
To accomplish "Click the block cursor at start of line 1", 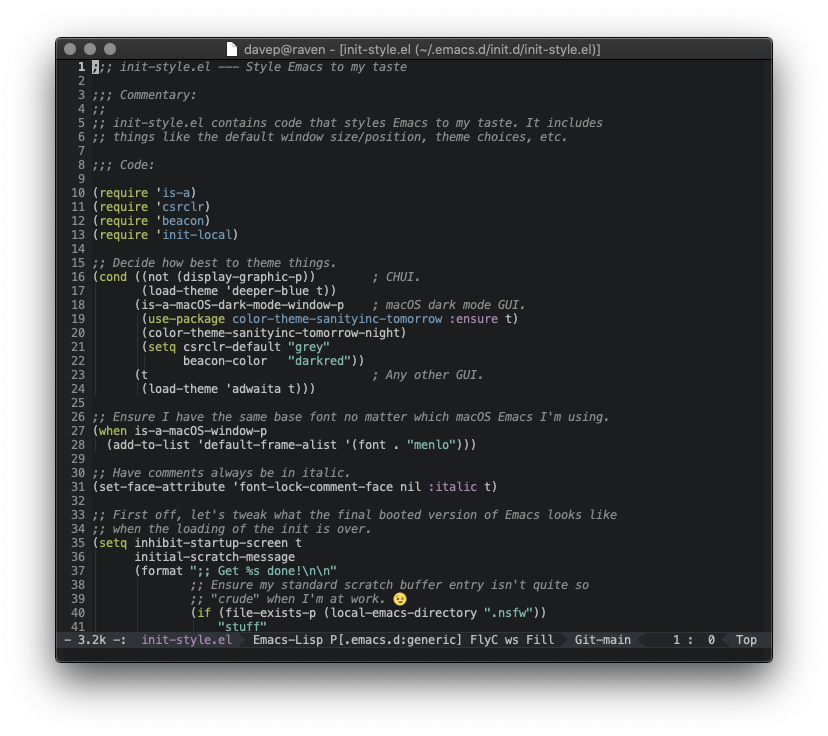I will tap(95, 67).
